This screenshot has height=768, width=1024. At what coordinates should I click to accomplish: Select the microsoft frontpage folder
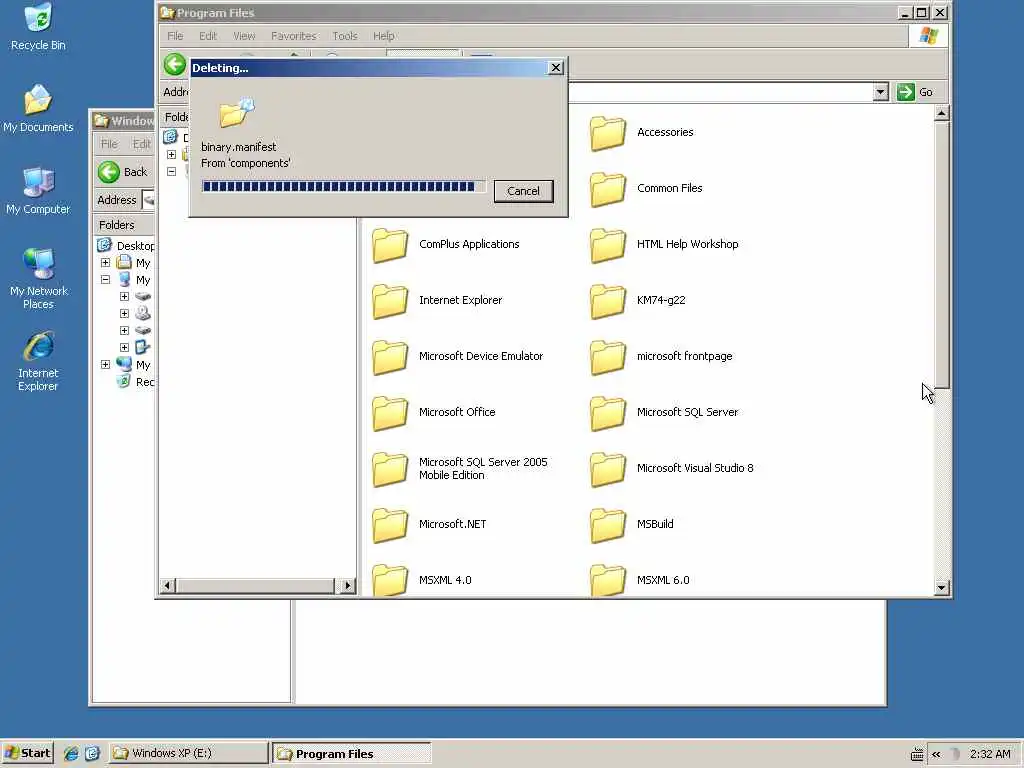[662, 357]
